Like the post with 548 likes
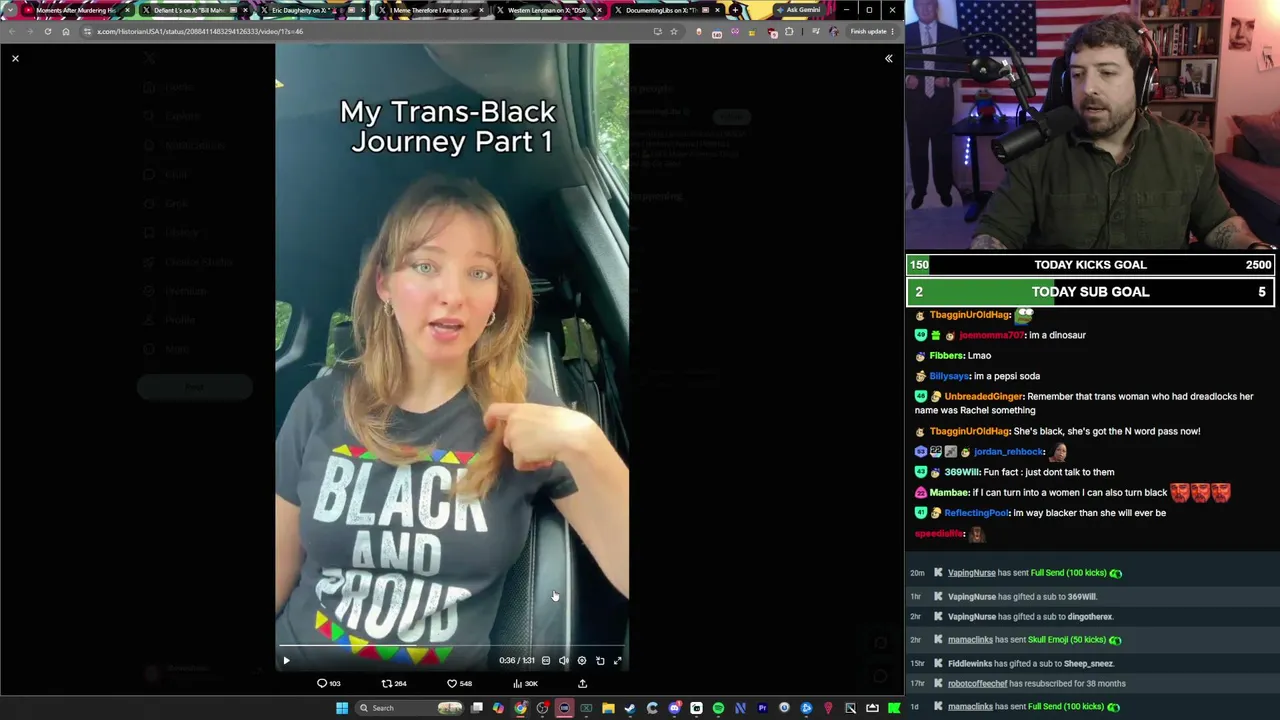 tap(459, 684)
